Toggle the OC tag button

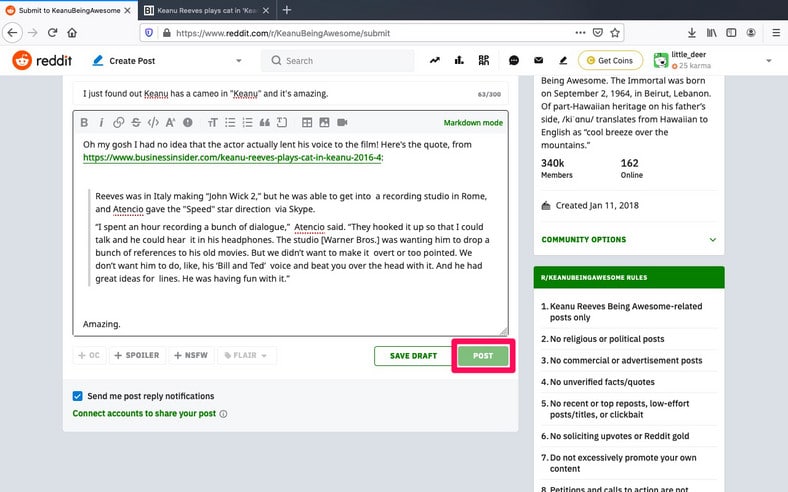(x=89, y=355)
